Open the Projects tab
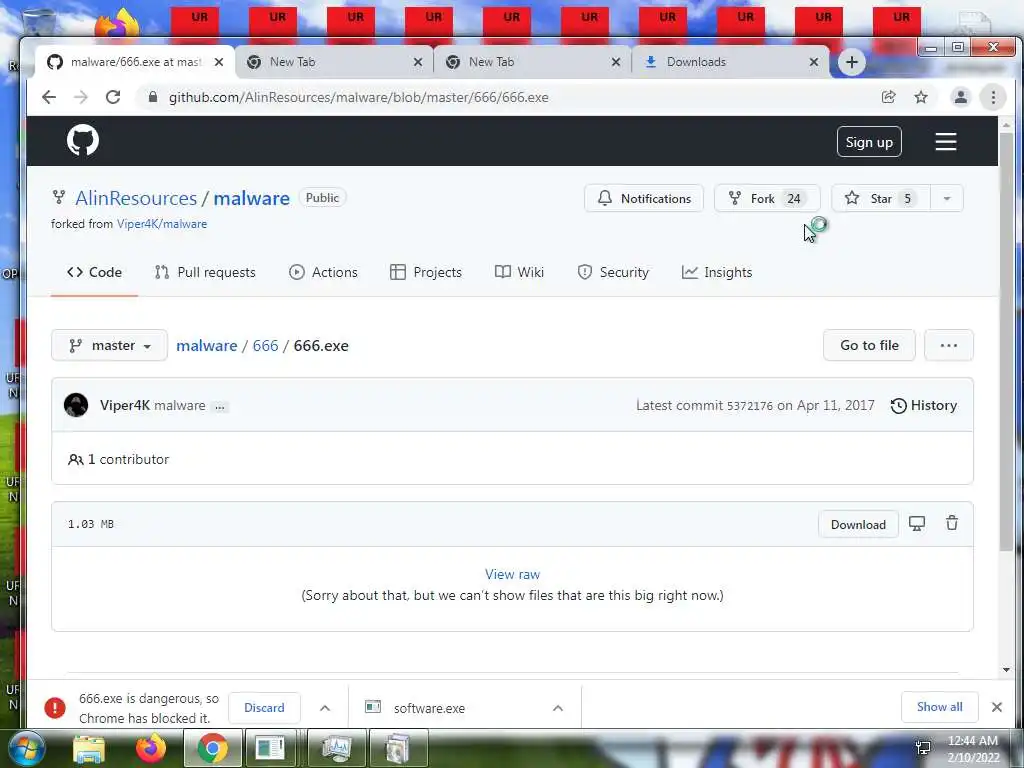This screenshot has height=768, width=1024. pos(426,272)
